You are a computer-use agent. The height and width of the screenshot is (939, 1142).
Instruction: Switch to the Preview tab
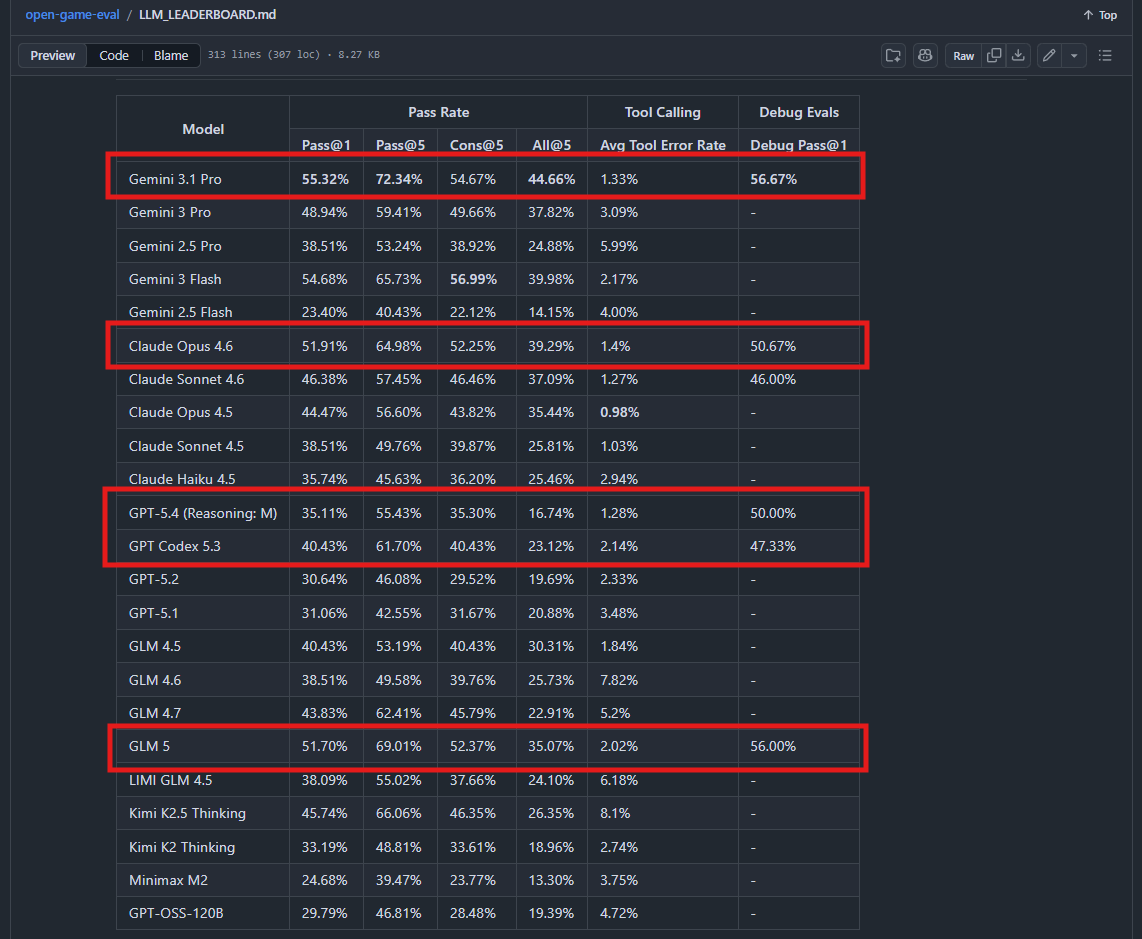click(52, 55)
